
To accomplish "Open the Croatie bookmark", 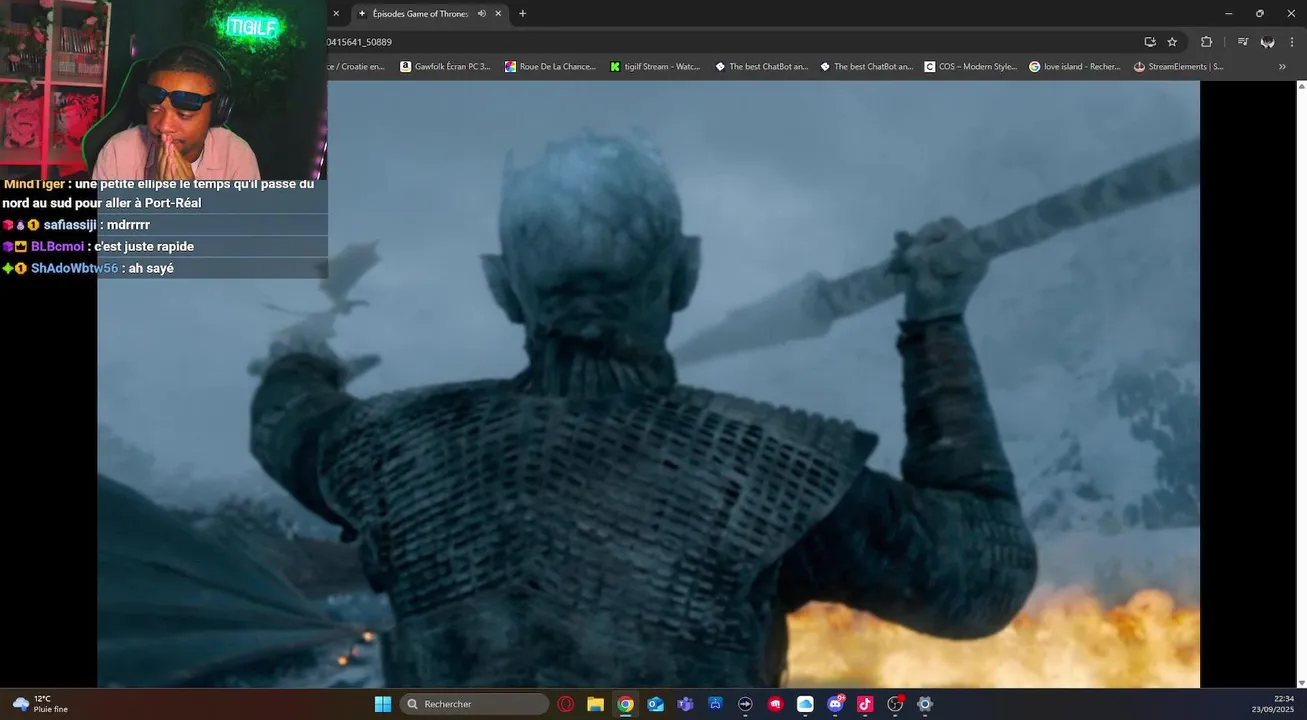I will pos(356,67).
